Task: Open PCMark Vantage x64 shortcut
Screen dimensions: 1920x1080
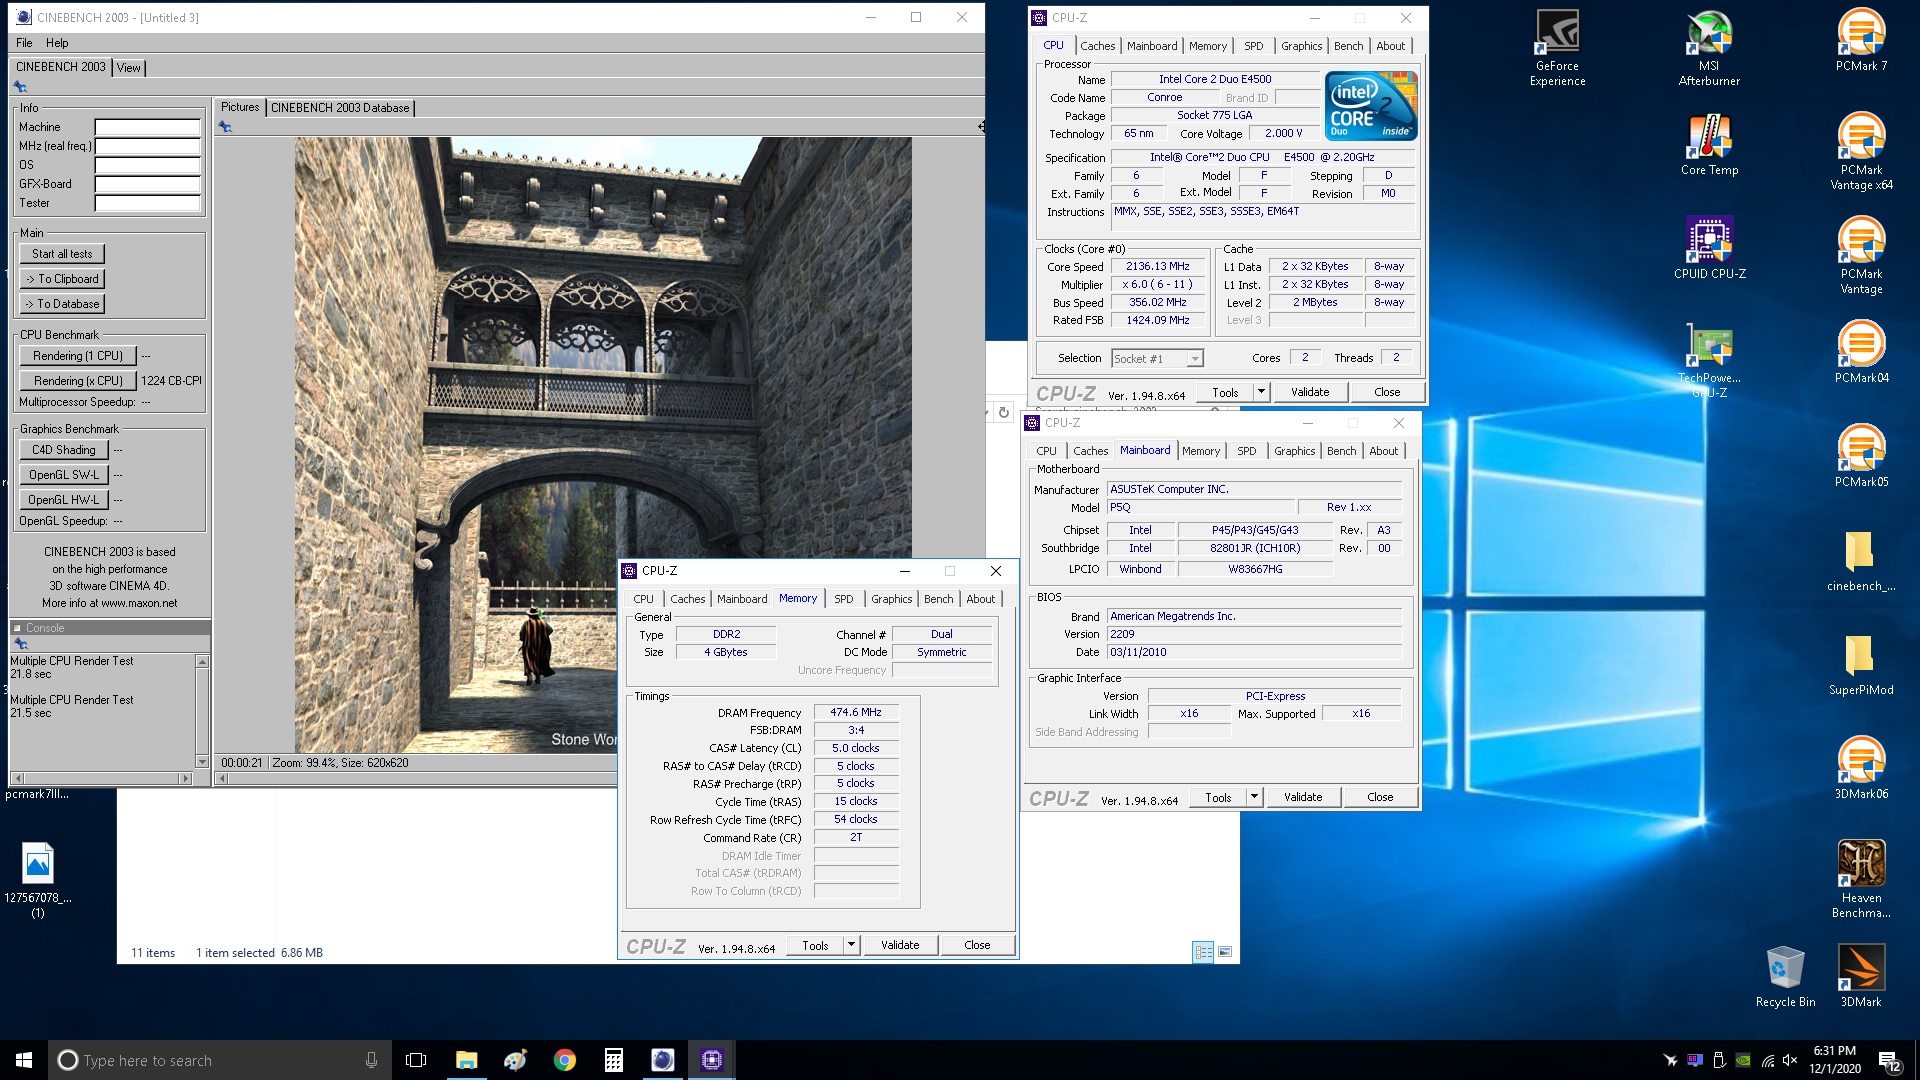Action: pyautogui.click(x=1861, y=152)
